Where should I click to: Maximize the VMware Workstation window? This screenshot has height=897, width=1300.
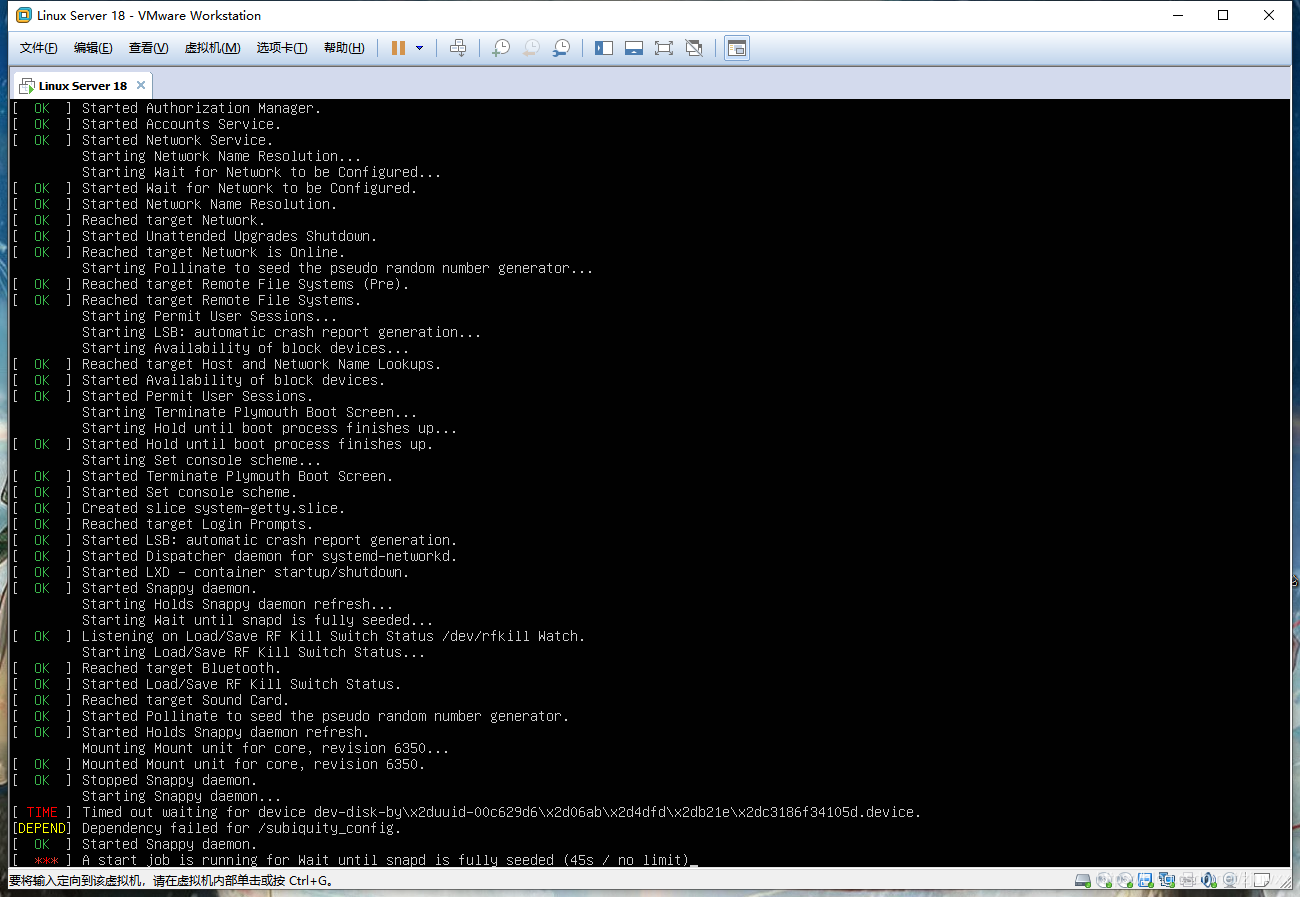tap(1223, 15)
